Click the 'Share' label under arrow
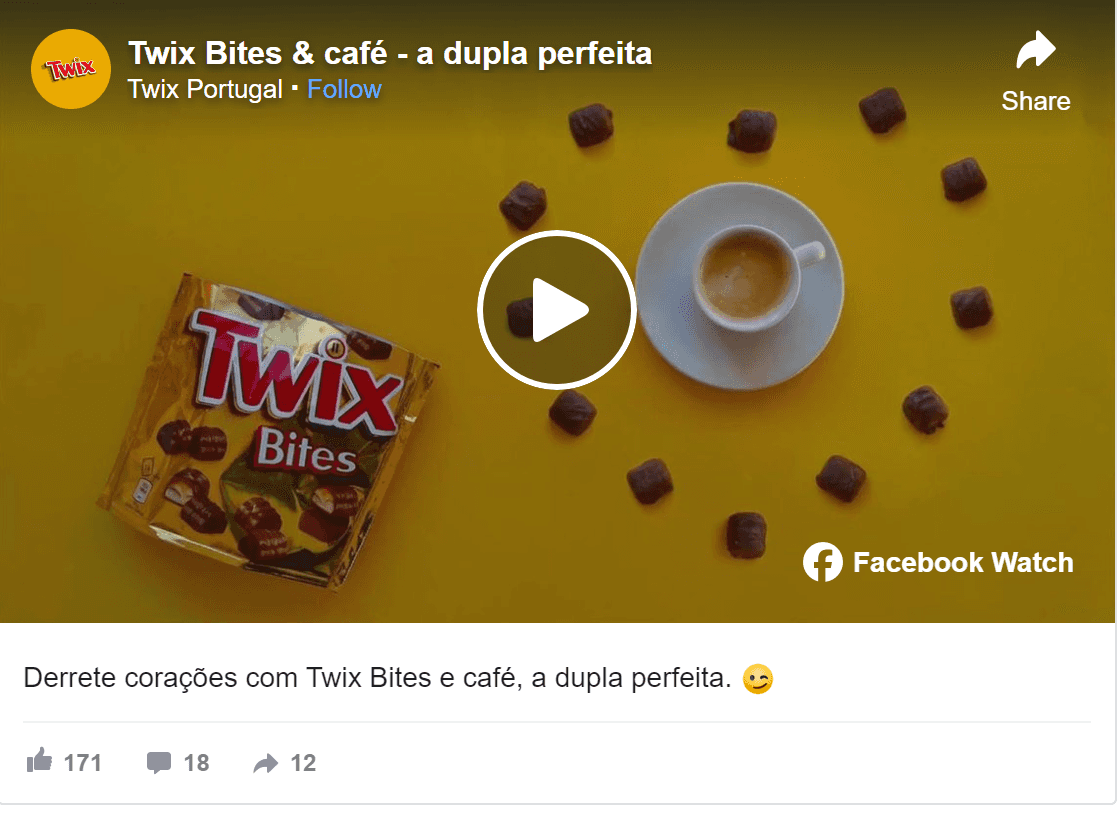Viewport: 1119px width, 813px height. coord(1036,101)
